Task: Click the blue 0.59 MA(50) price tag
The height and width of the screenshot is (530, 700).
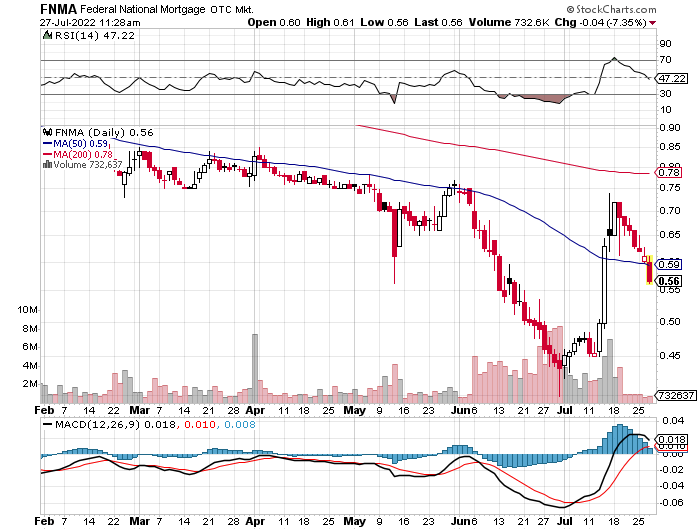Action: point(668,264)
